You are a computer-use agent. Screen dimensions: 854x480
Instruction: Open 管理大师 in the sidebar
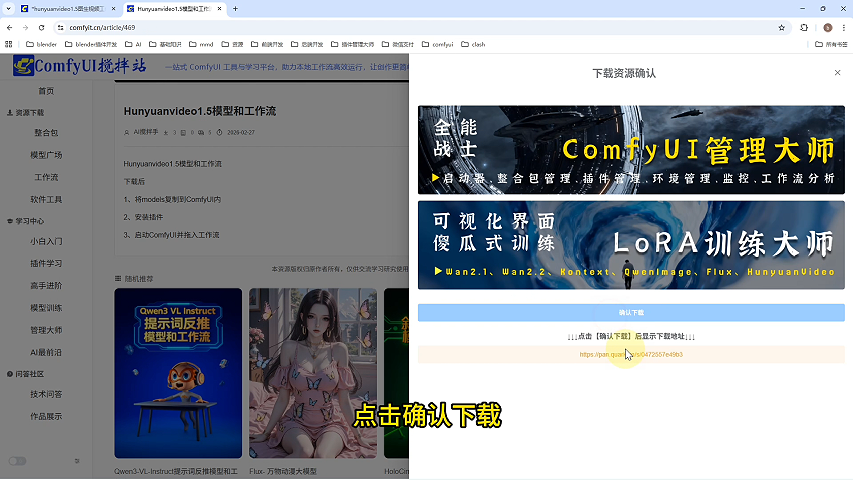46,330
